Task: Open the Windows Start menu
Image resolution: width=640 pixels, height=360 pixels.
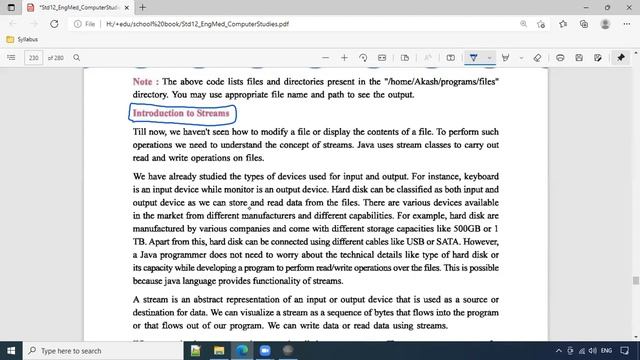Action: click(x=11, y=351)
